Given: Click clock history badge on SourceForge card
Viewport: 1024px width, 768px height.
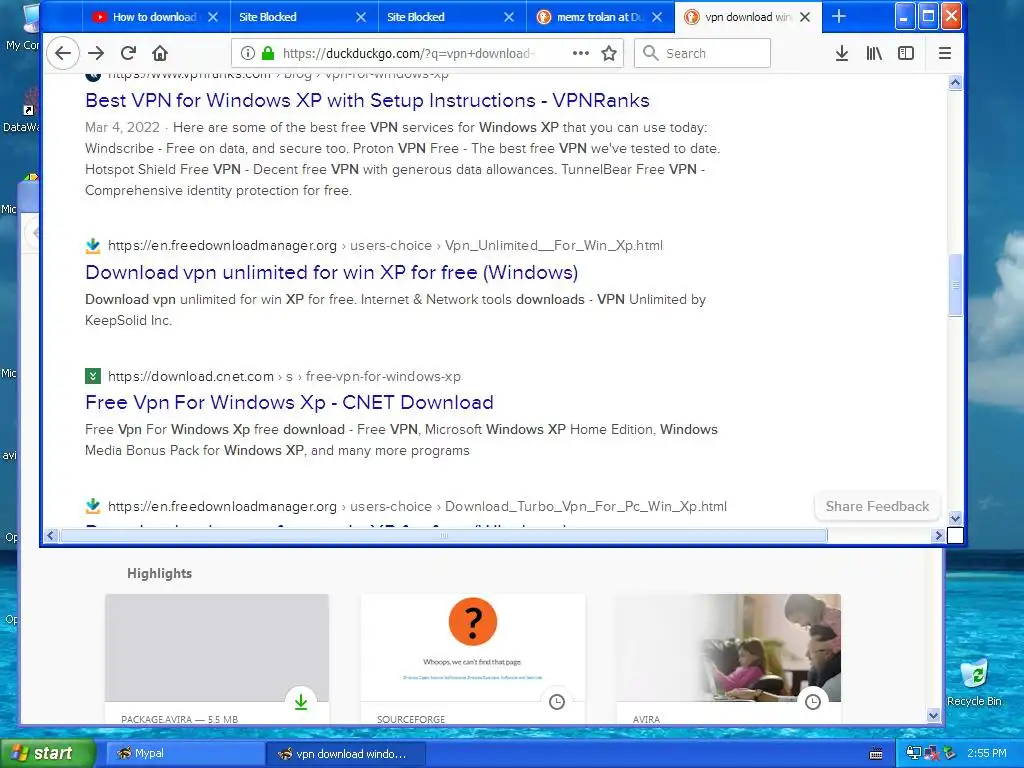Looking at the screenshot, I should click(x=556, y=702).
